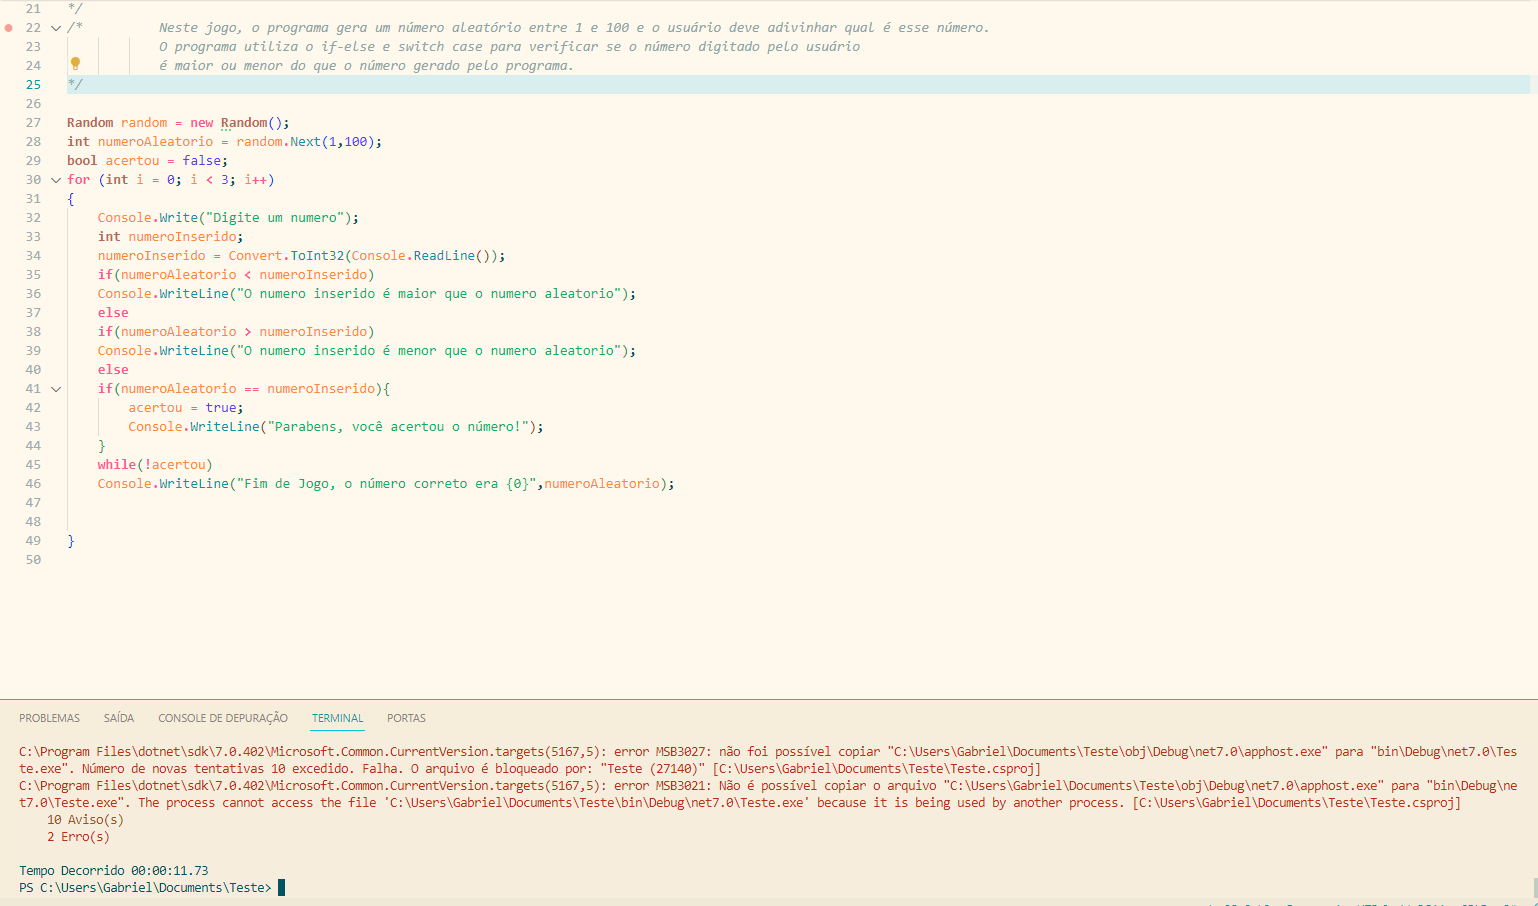1538x906 pixels.
Task: Click the MSB3027 error message in terminal
Action: (x=768, y=760)
